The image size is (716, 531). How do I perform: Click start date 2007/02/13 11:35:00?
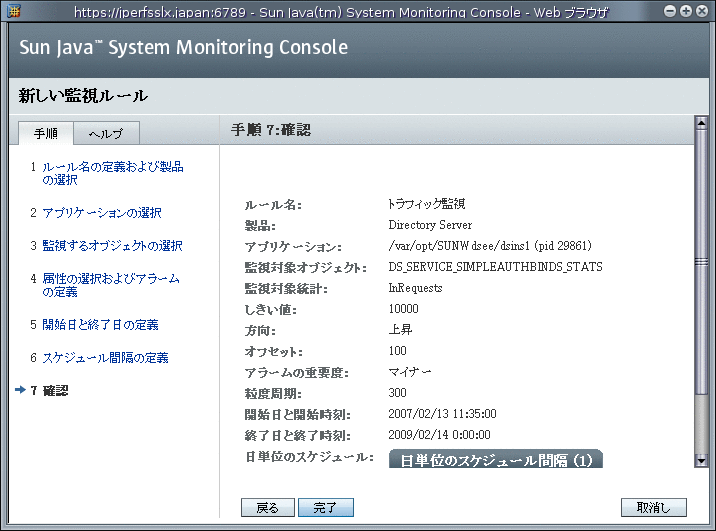pyautogui.click(x=442, y=414)
